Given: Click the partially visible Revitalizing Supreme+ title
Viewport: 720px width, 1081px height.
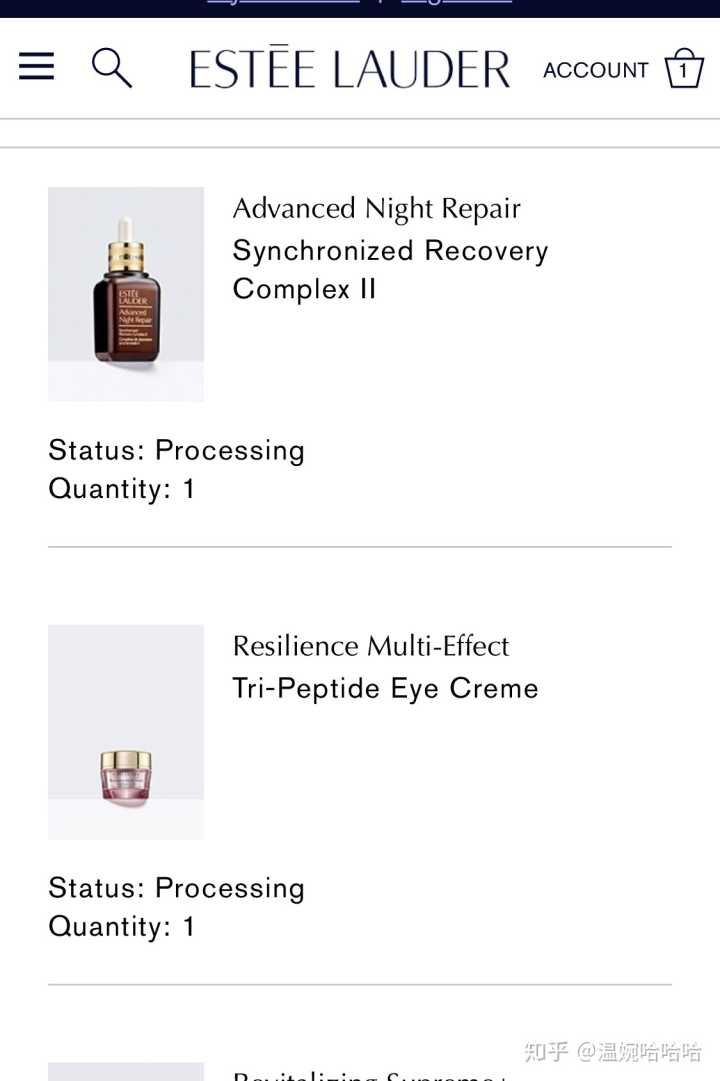Looking at the screenshot, I should coord(370,1075).
